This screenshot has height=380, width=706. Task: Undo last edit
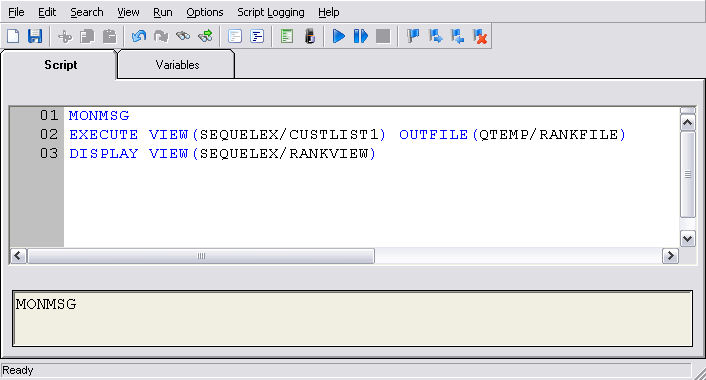coord(139,36)
